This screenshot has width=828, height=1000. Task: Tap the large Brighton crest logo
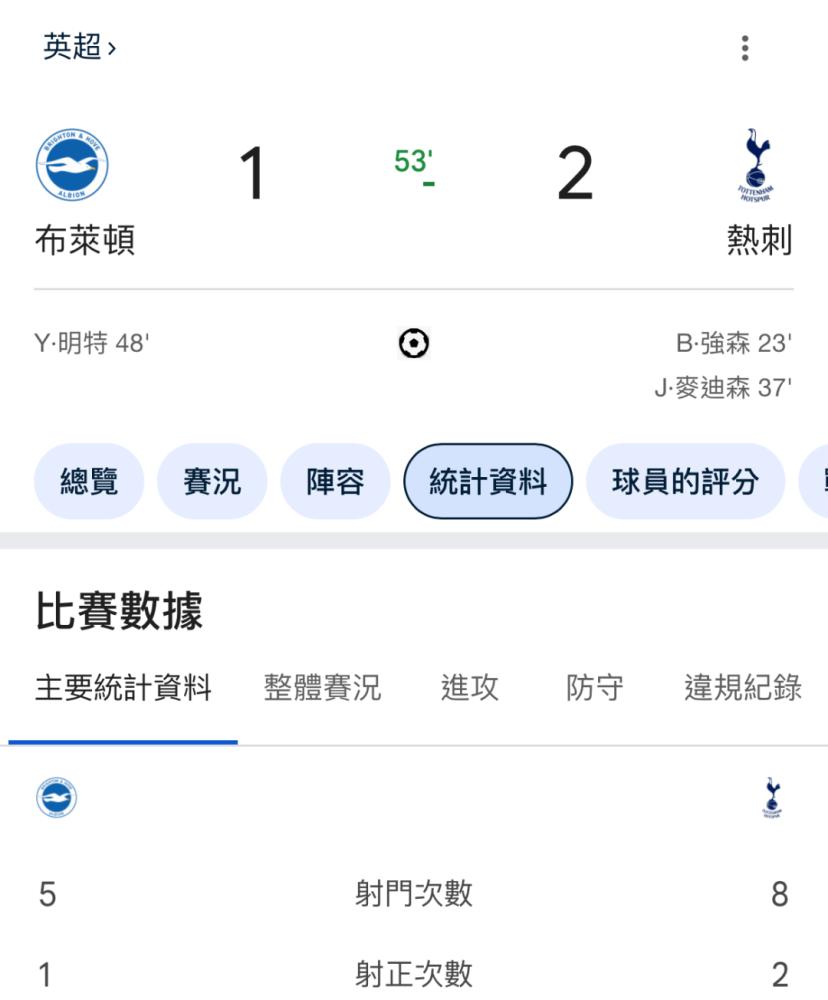point(72,165)
